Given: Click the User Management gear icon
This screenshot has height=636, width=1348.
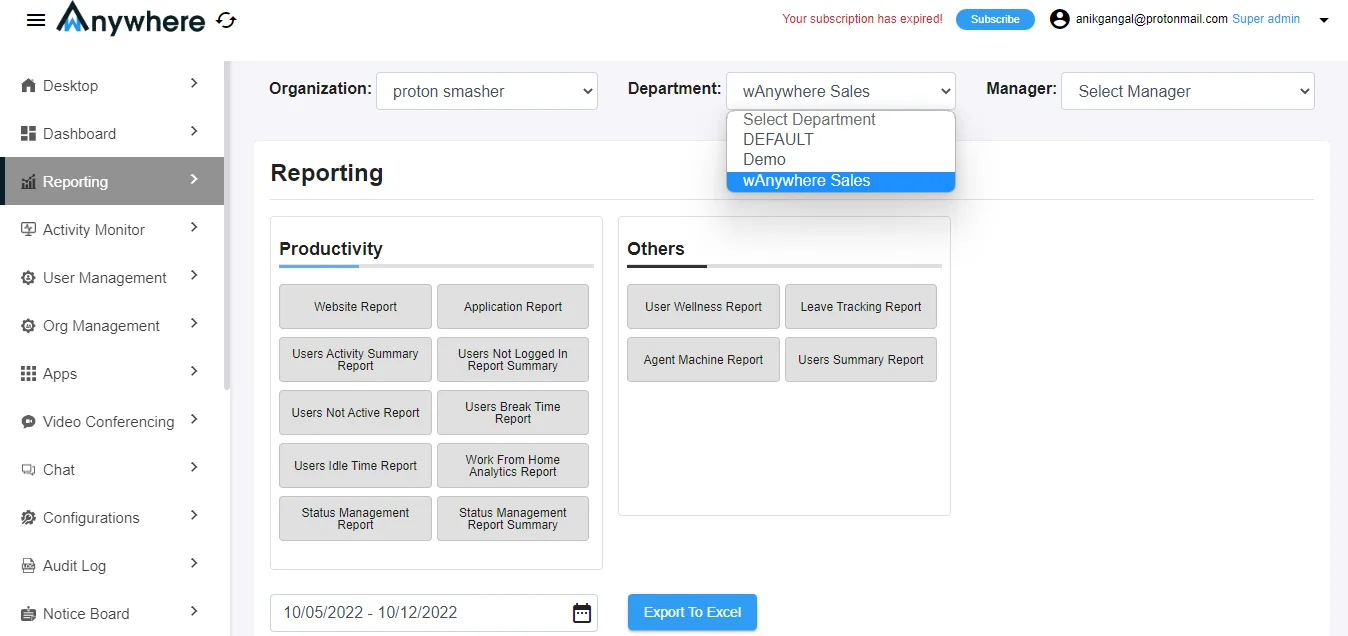Looking at the screenshot, I should click(28, 278).
